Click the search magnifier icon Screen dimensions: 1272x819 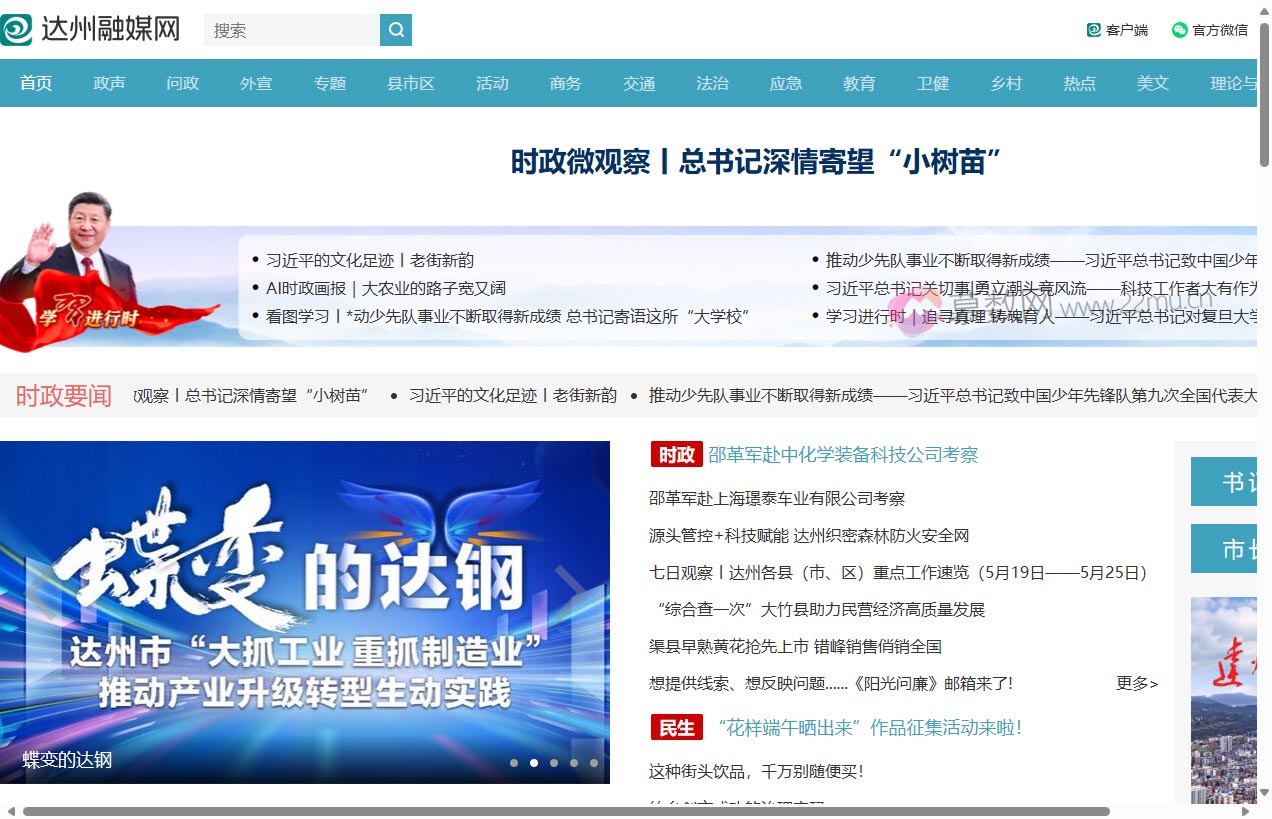[395, 30]
